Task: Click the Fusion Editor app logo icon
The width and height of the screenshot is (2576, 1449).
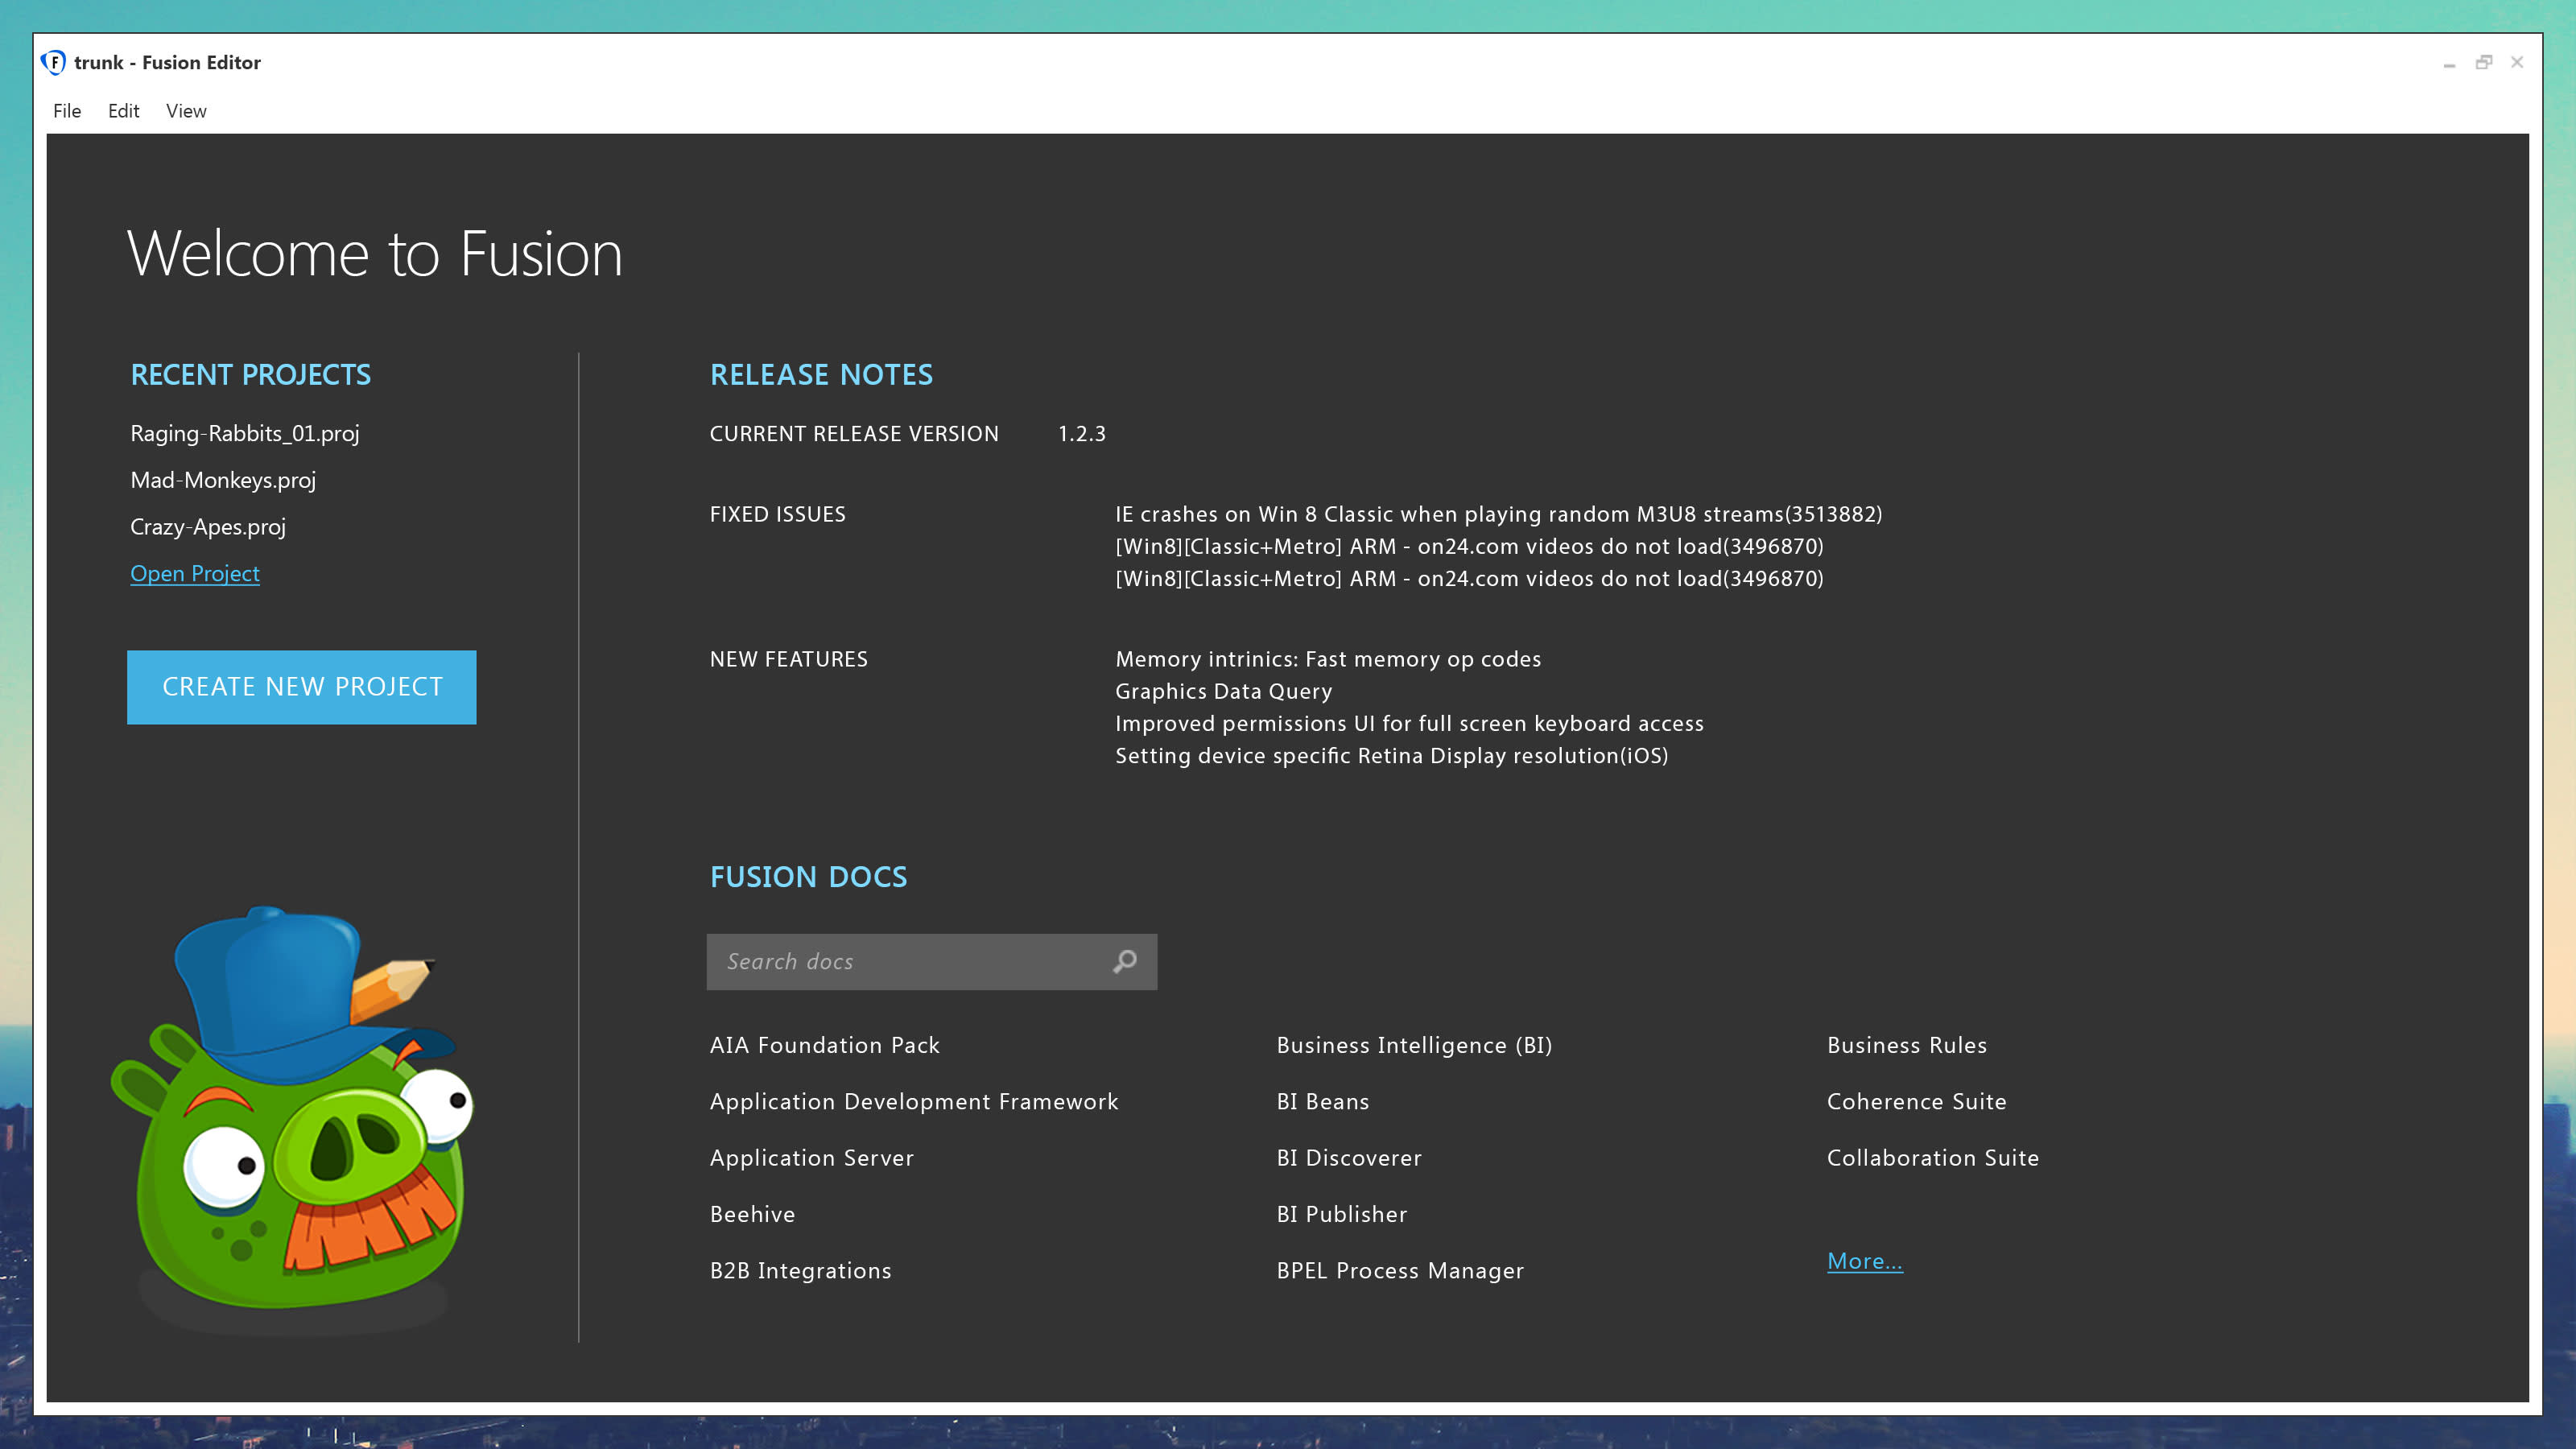Action: [x=54, y=62]
